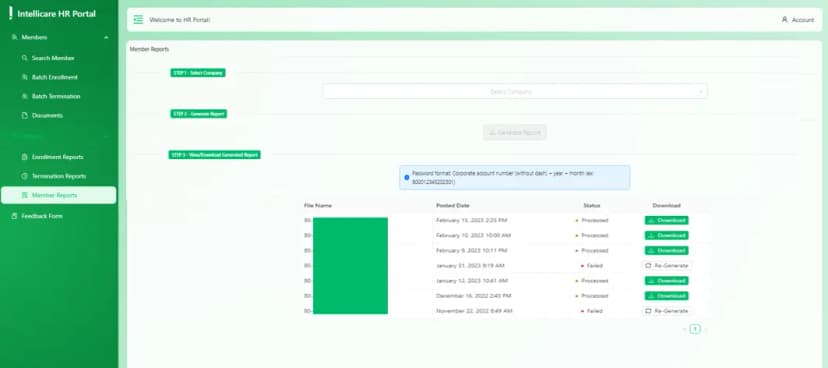Screen dimensions: 828x368
Task: Click the Search Member magnifier icon
Action: [x=24, y=58]
